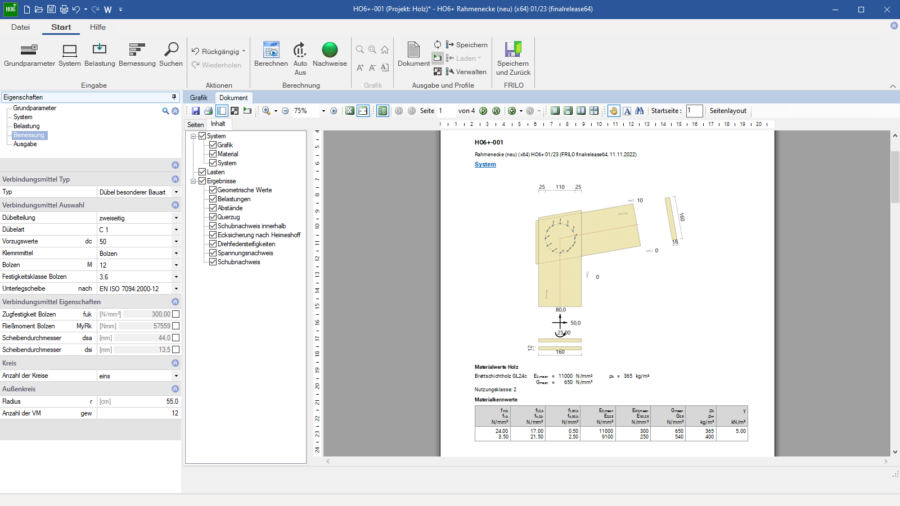Toggle the Querzug checkbox
The height and width of the screenshot is (506, 900).
212,217
